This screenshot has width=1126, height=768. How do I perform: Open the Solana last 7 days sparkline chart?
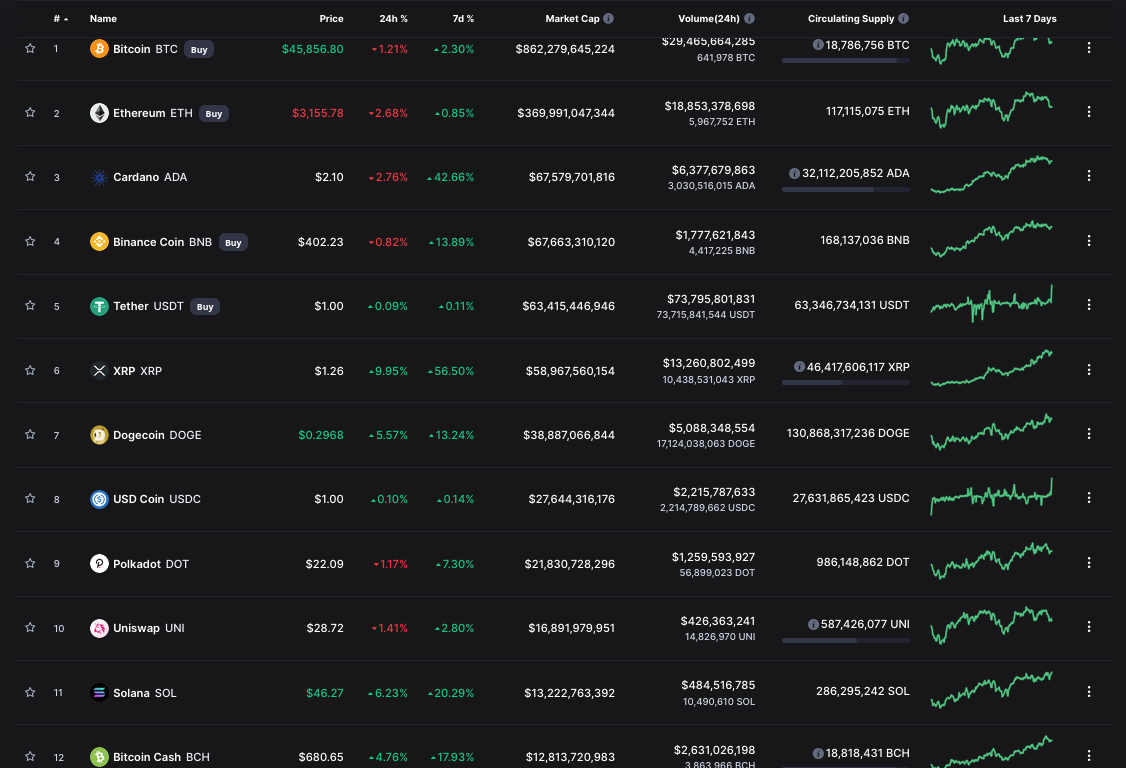click(x=992, y=690)
